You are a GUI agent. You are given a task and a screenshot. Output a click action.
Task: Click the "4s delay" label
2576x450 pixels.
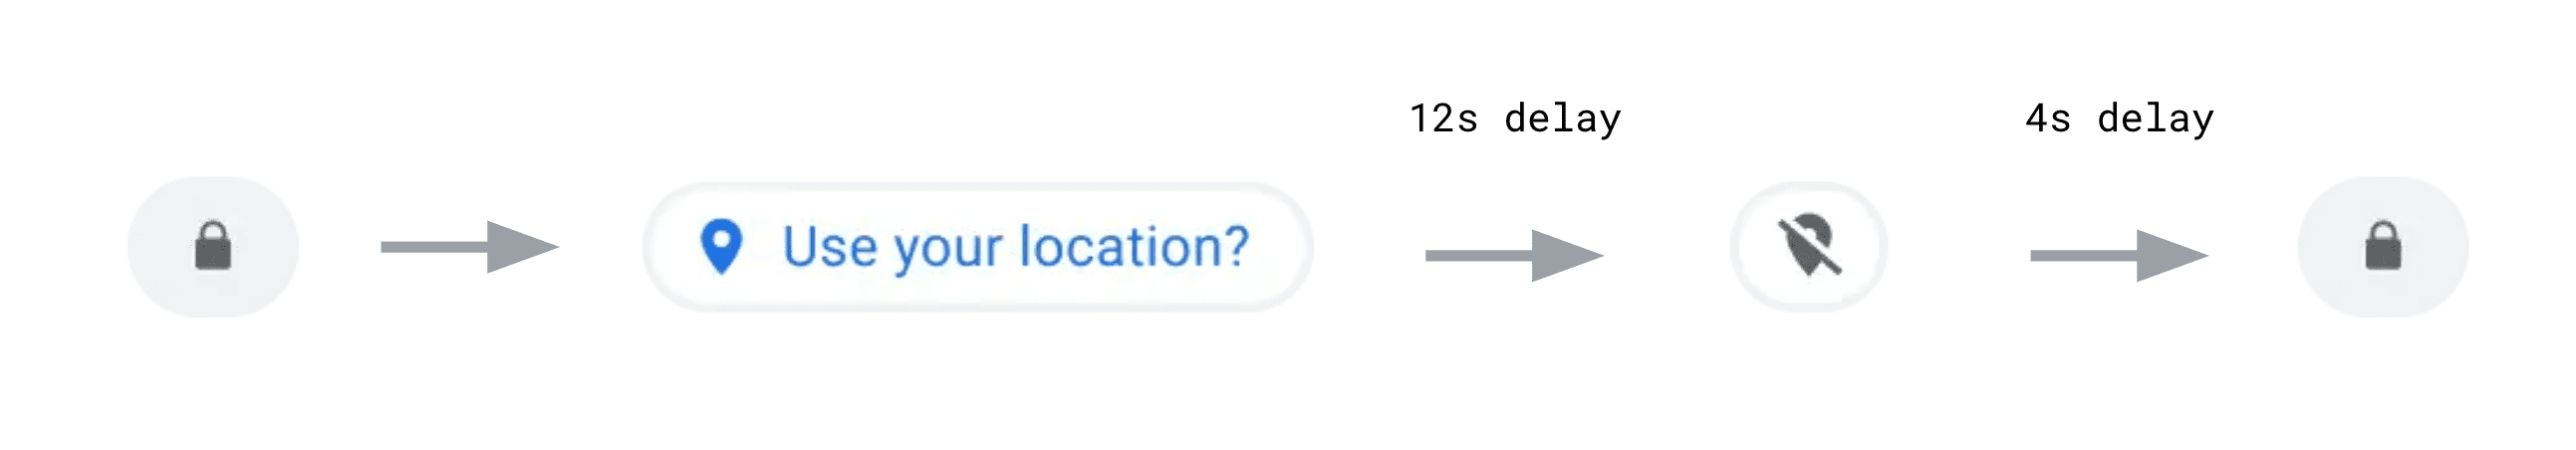(2119, 119)
